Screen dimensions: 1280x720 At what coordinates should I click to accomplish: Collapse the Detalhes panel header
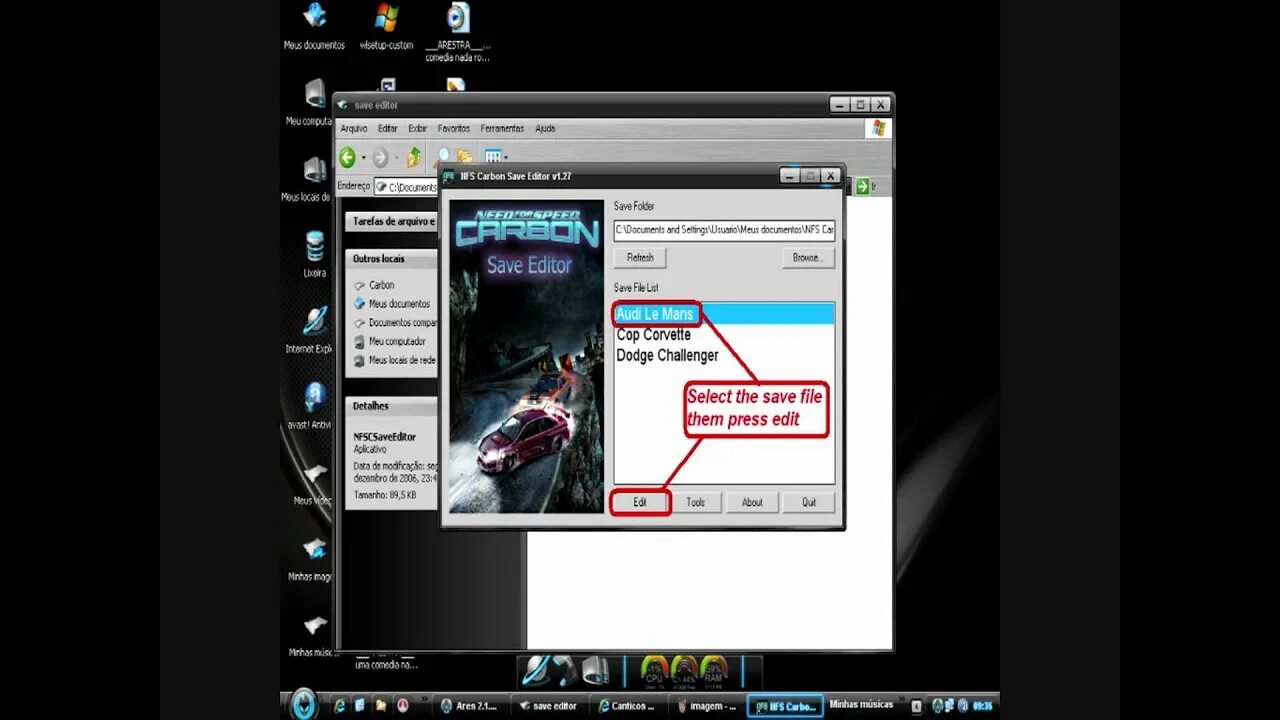(x=392, y=406)
